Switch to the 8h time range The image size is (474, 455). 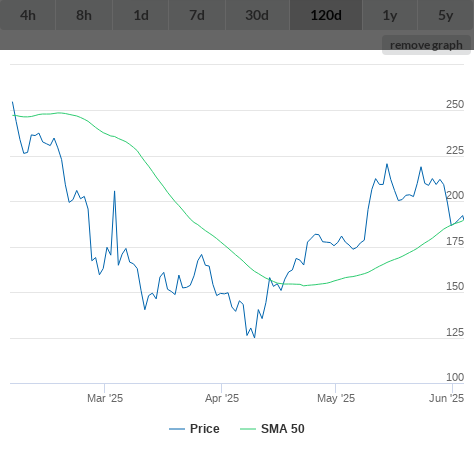(x=84, y=15)
